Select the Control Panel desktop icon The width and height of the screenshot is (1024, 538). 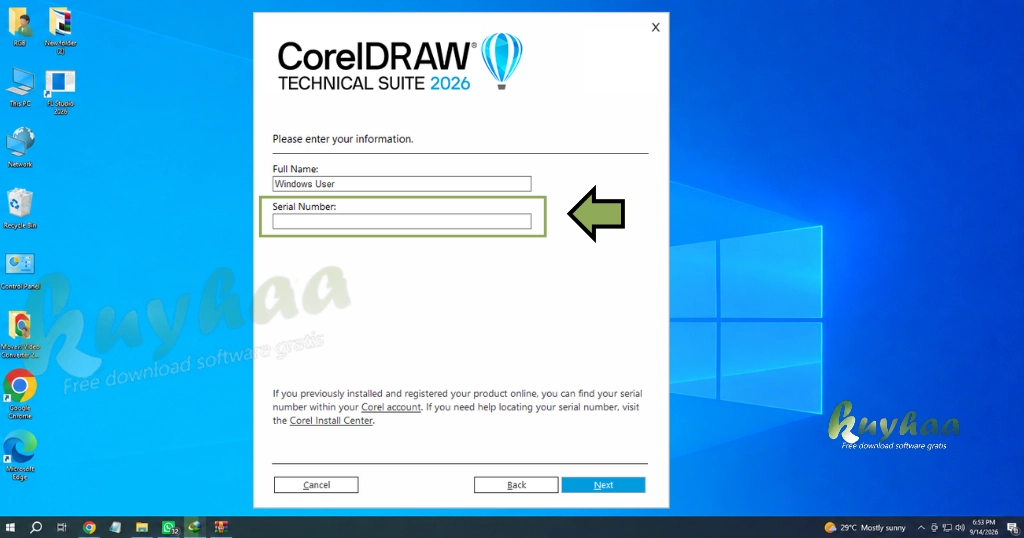click(x=20, y=272)
